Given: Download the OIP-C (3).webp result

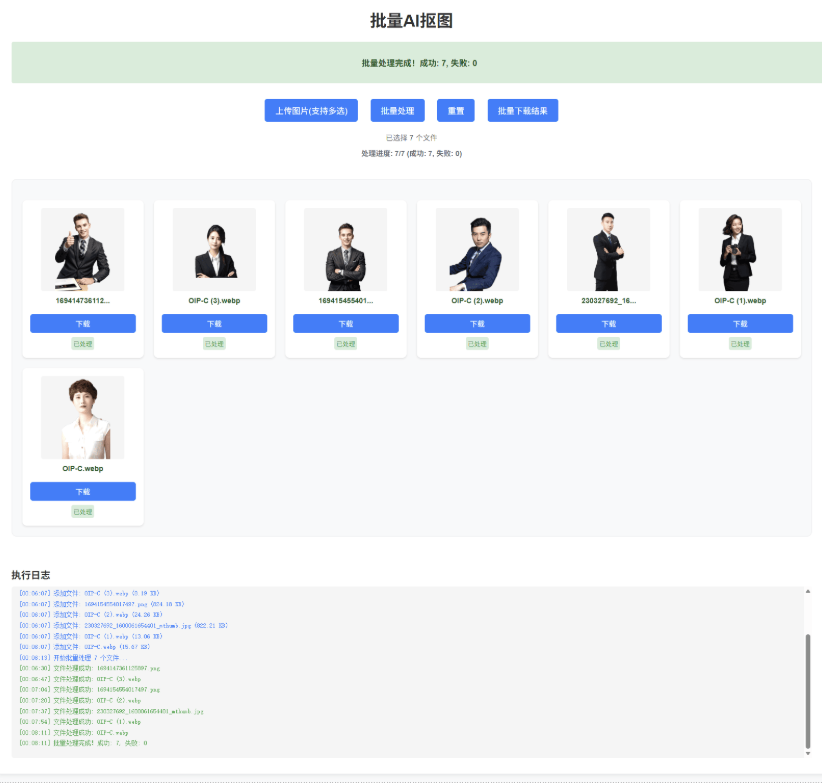Looking at the screenshot, I should (213, 323).
